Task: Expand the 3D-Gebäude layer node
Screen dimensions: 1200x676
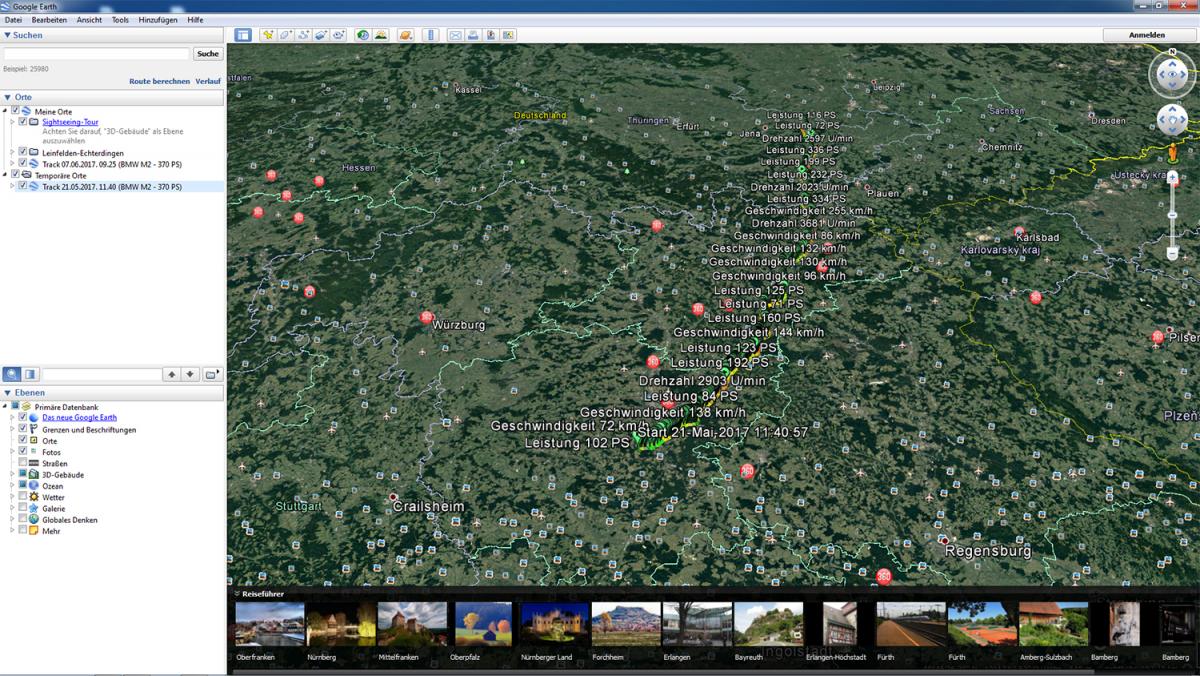Action: pyautogui.click(x=13, y=475)
